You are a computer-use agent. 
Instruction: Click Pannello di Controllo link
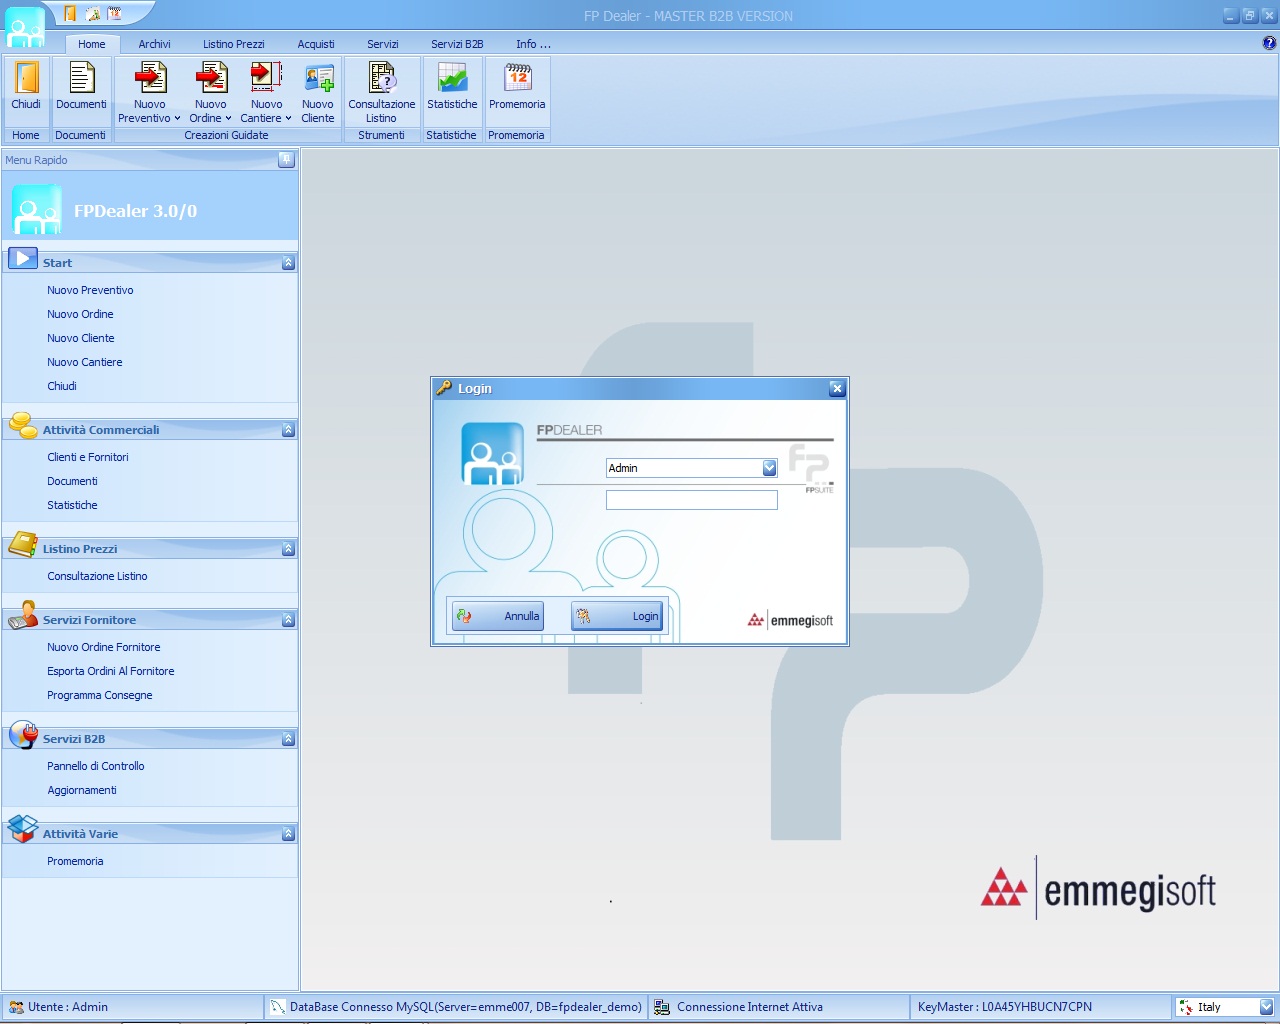coord(95,766)
